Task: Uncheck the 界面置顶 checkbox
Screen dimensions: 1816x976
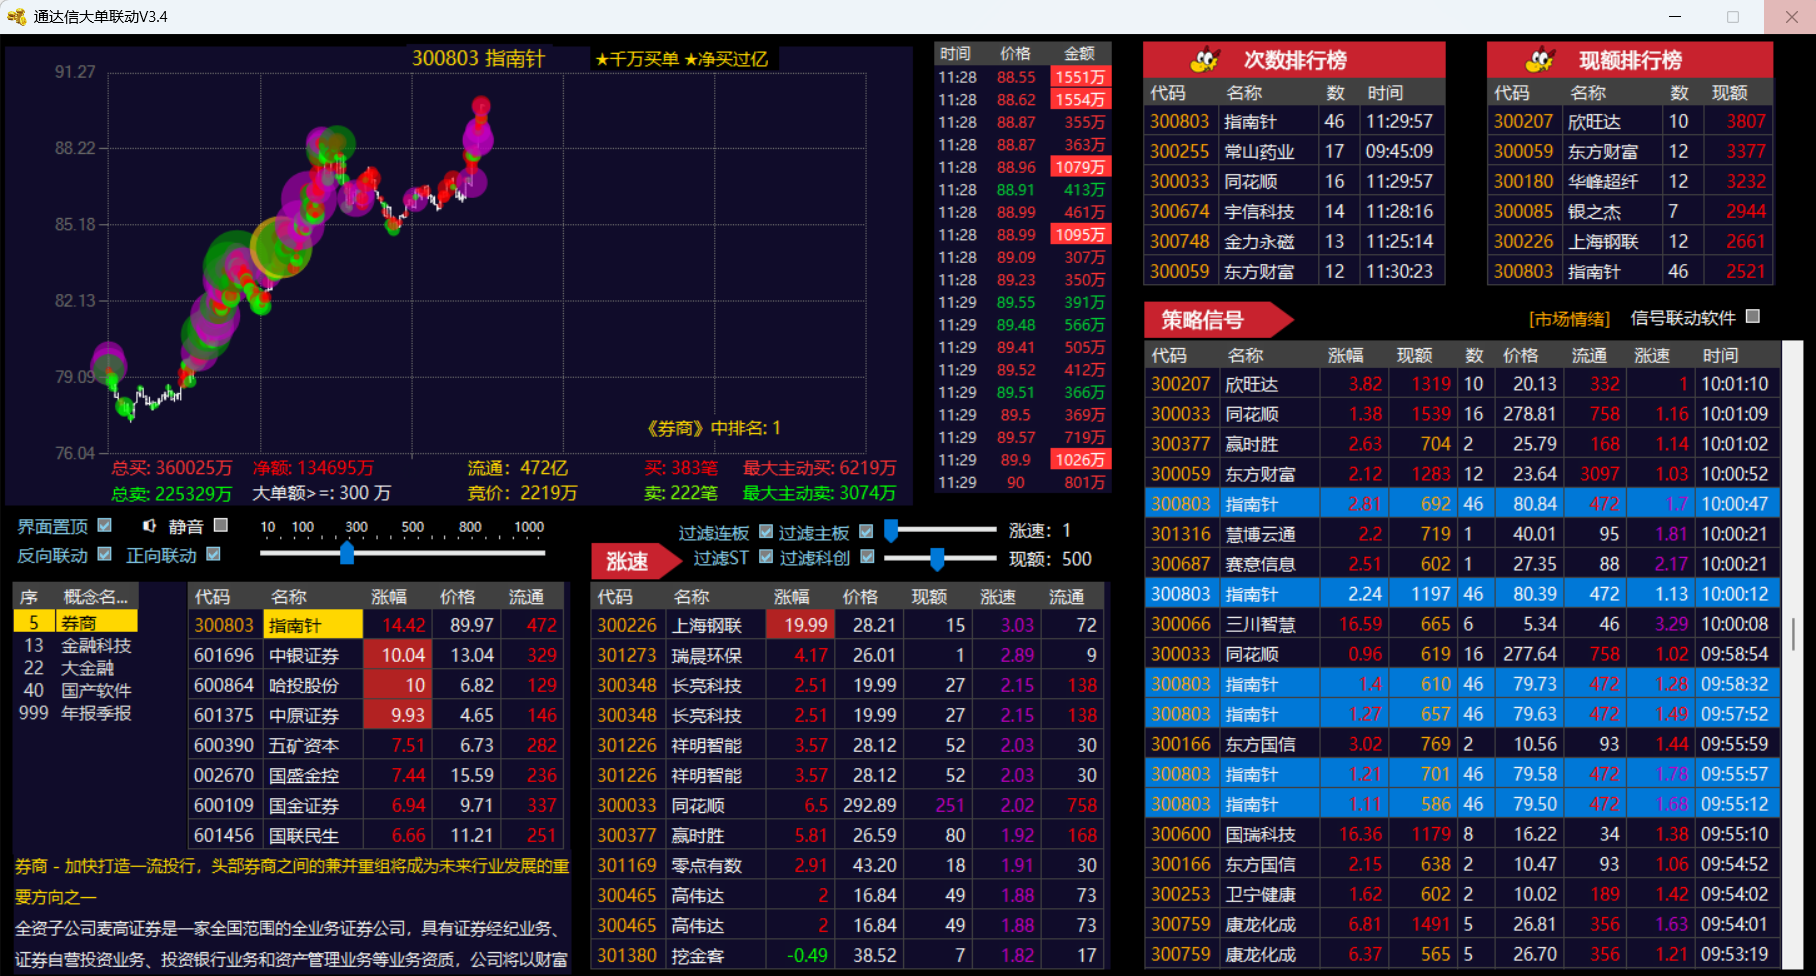Action: click(105, 525)
